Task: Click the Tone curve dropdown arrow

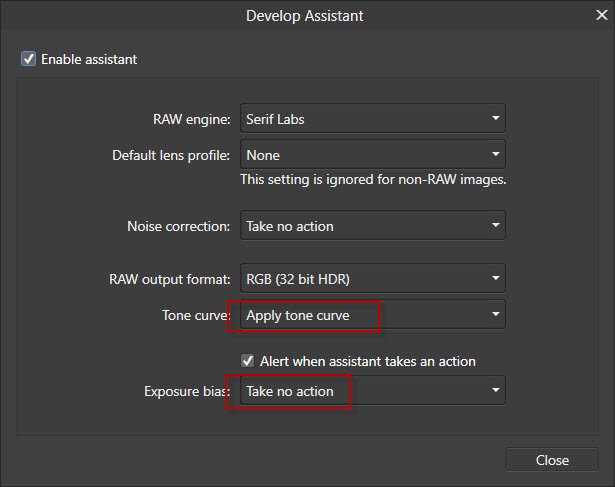Action: [495, 315]
